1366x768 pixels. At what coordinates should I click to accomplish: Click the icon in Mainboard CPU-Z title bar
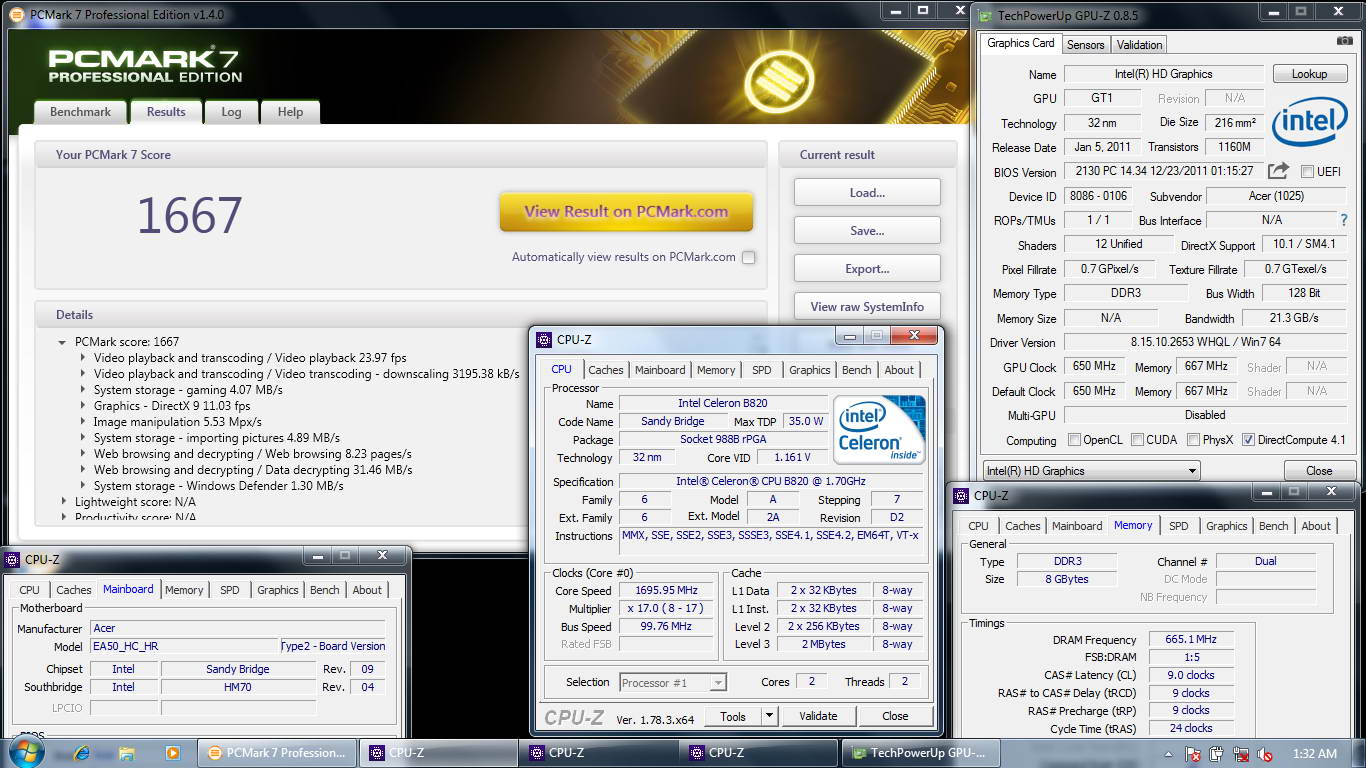pyautogui.click(x=13, y=560)
